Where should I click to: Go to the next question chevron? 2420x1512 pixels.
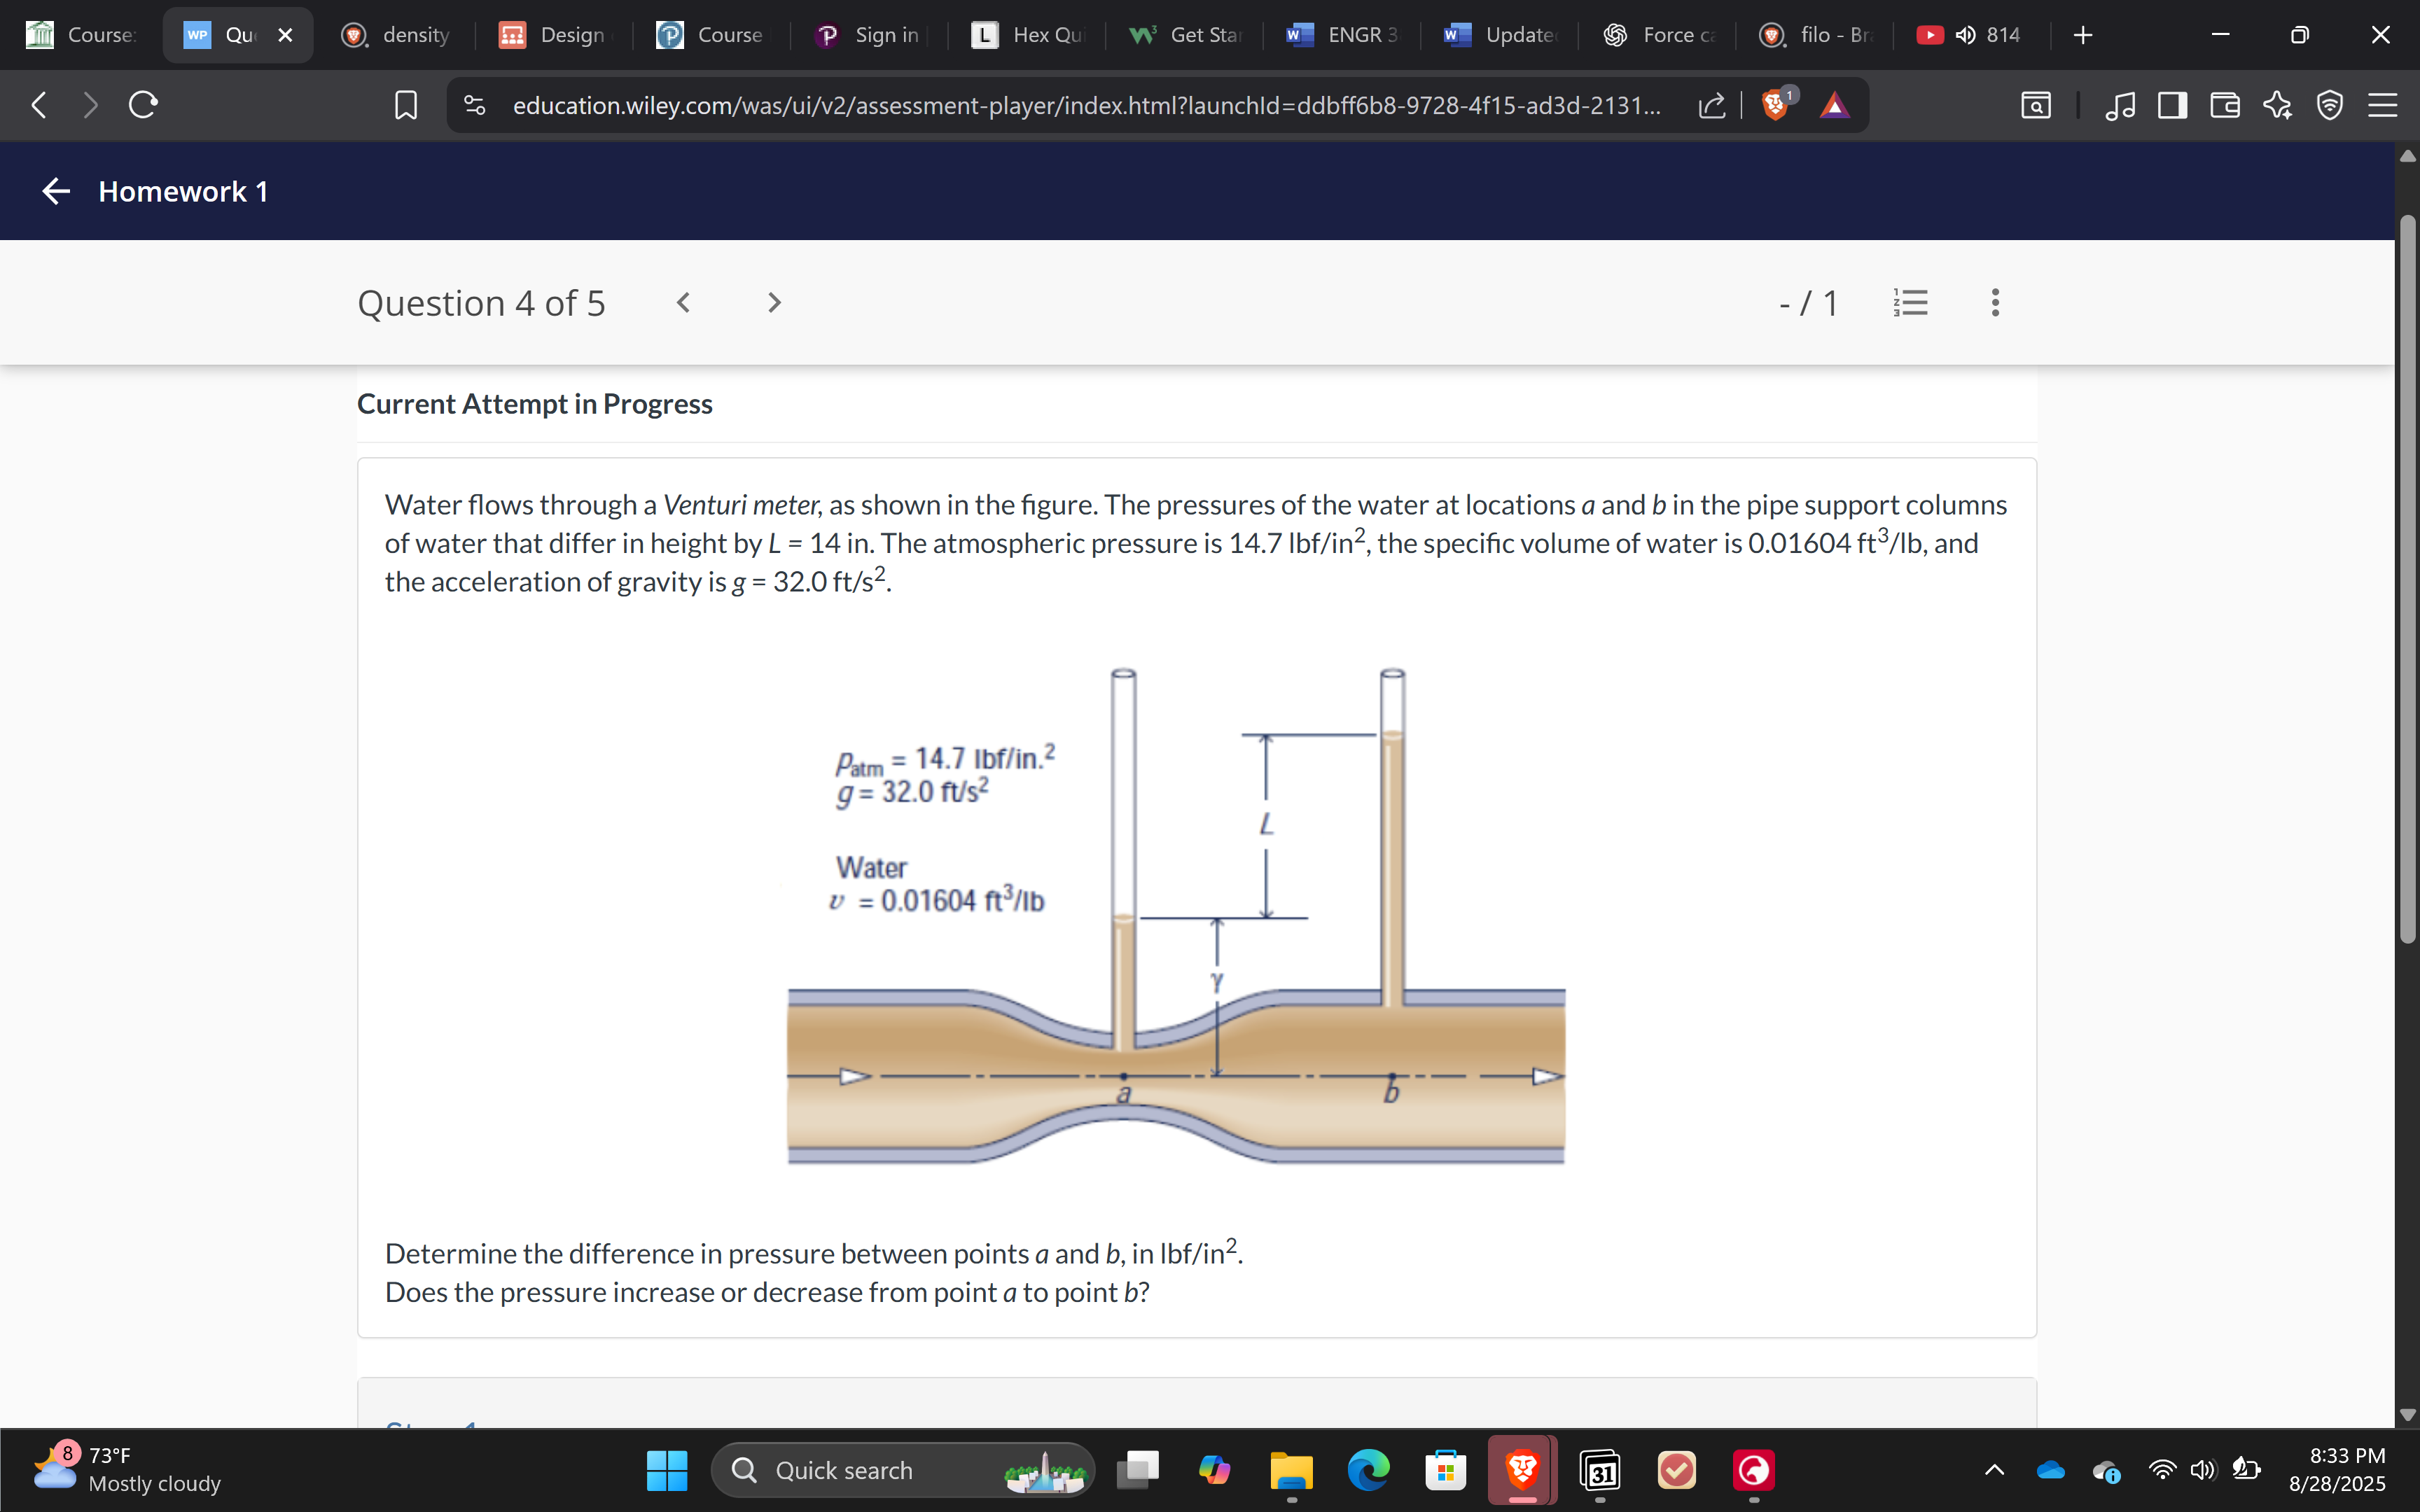pyautogui.click(x=773, y=302)
